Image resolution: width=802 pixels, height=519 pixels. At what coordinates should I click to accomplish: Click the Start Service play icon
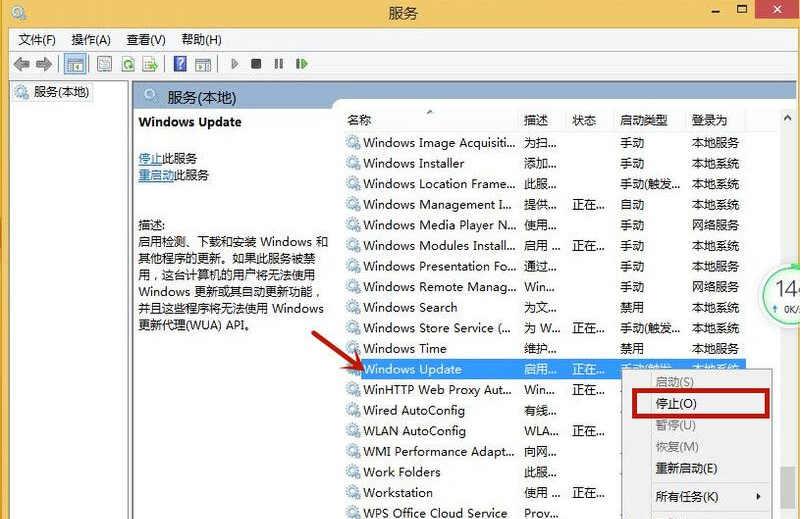[x=234, y=64]
